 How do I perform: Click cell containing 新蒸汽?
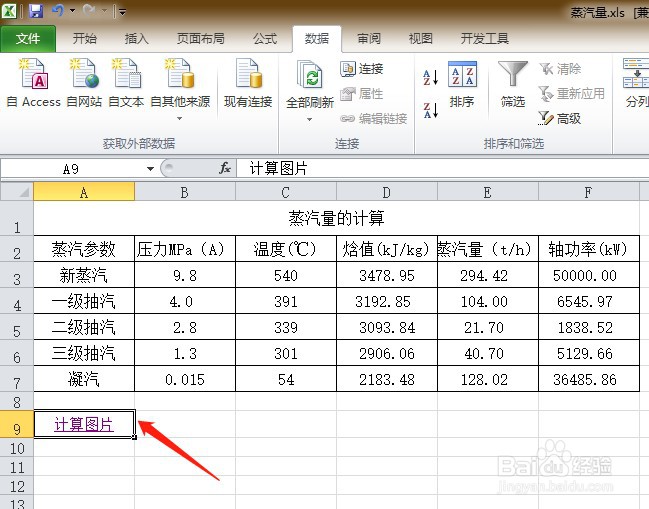click(84, 275)
